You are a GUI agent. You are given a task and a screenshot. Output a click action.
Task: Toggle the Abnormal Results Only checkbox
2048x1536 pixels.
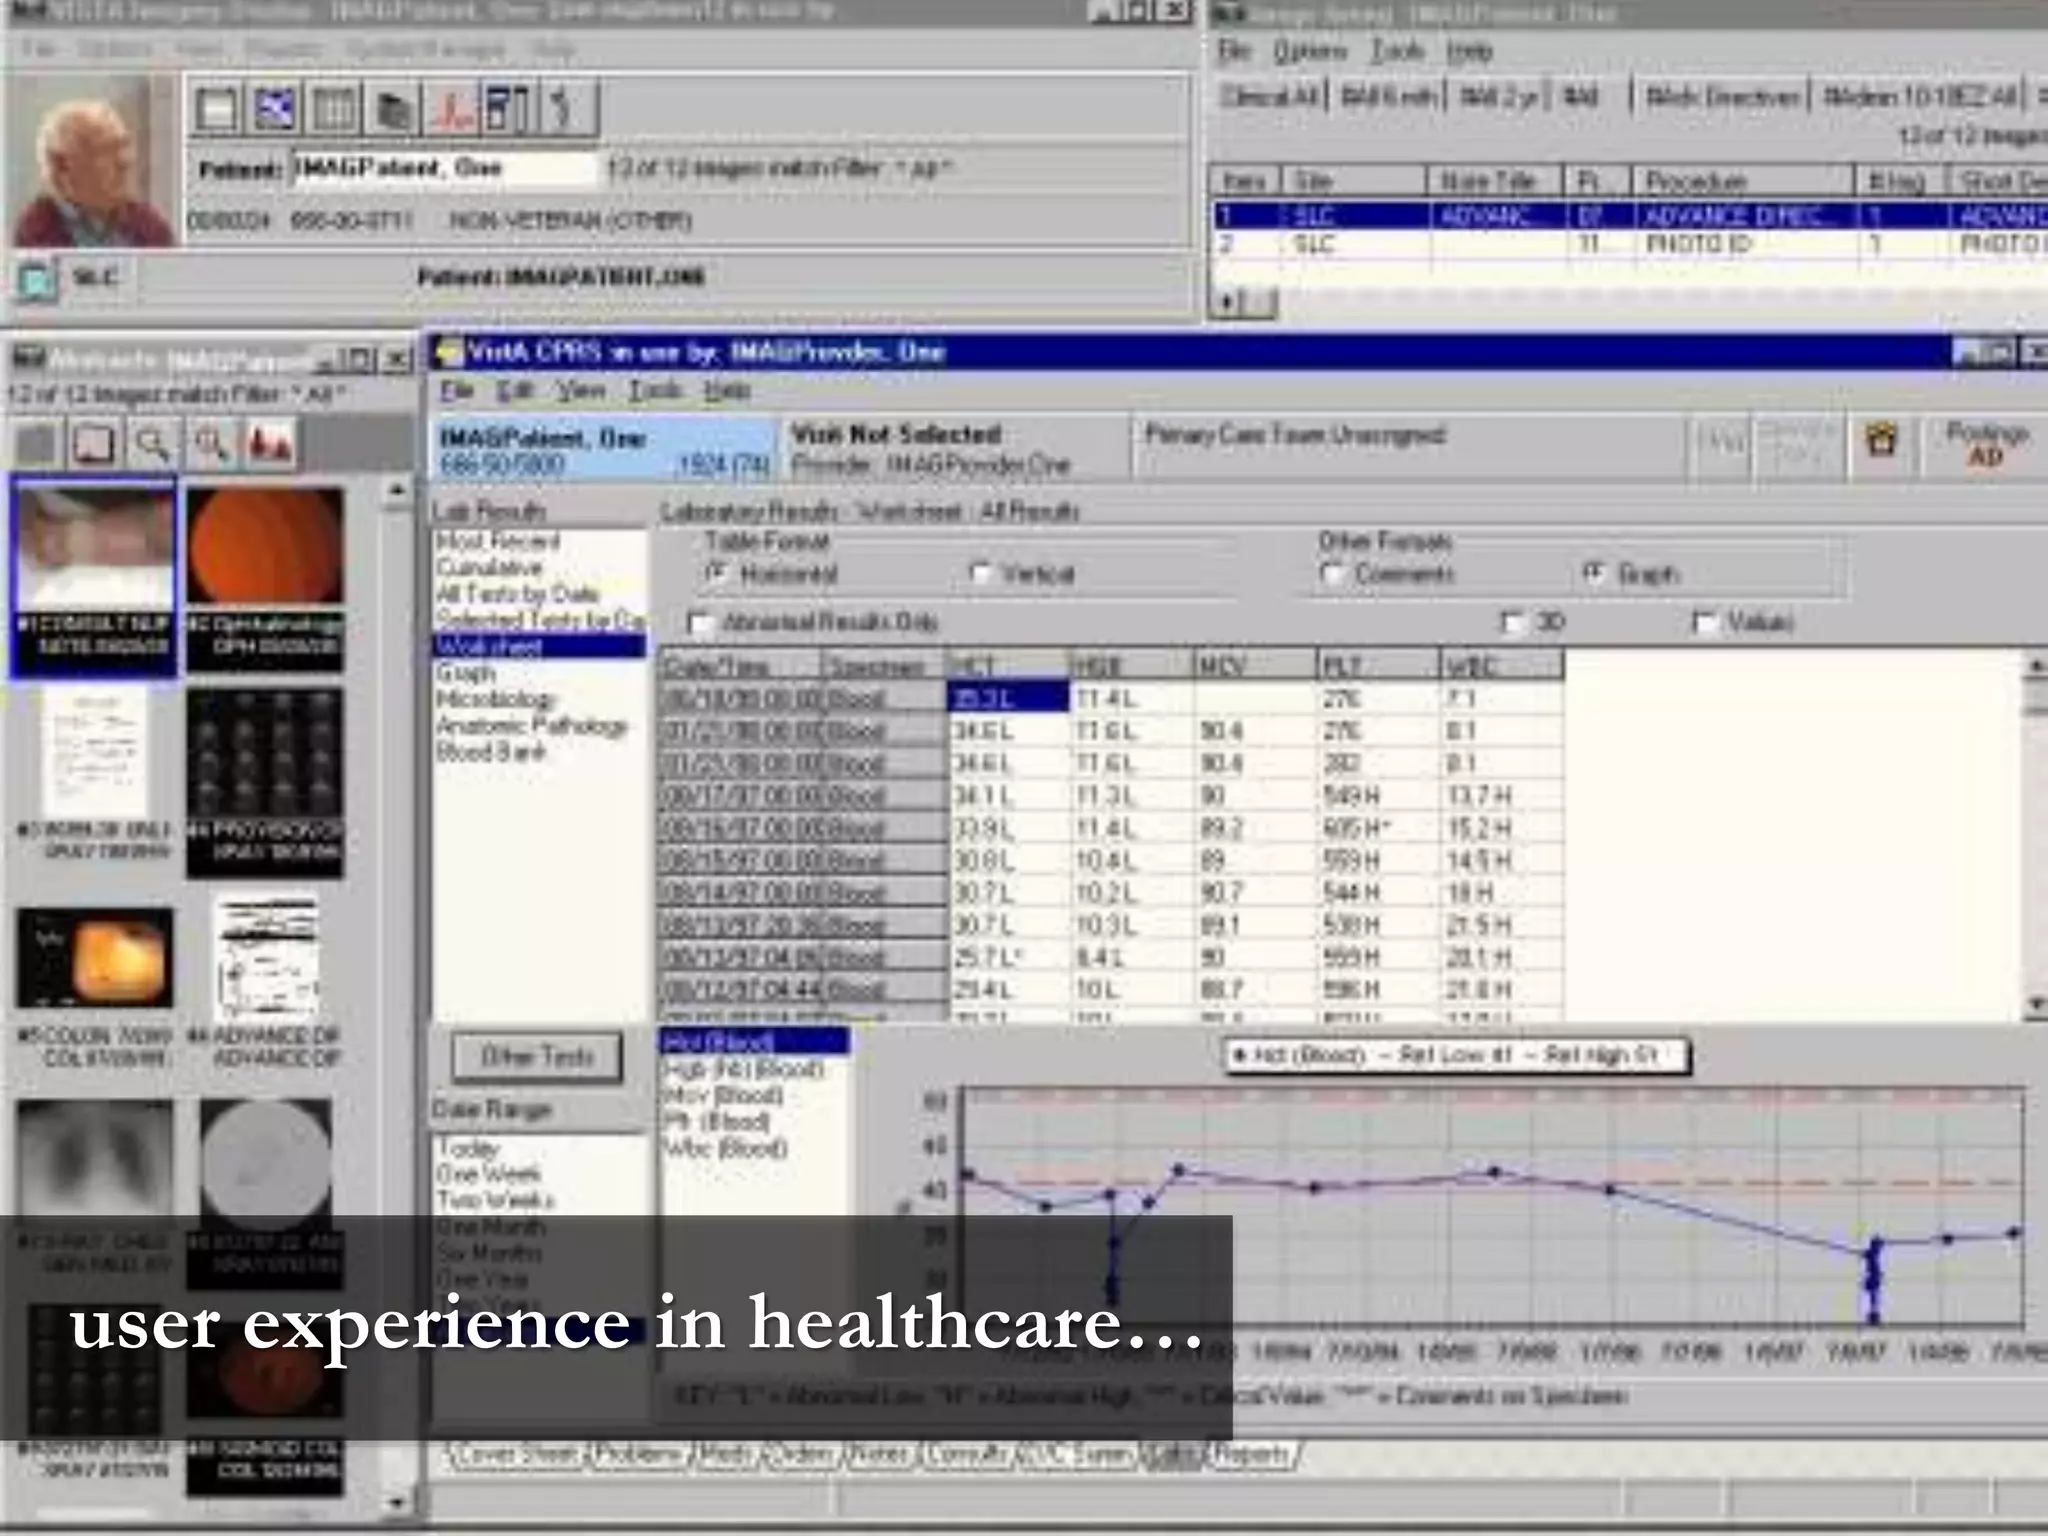pyautogui.click(x=702, y=624)
